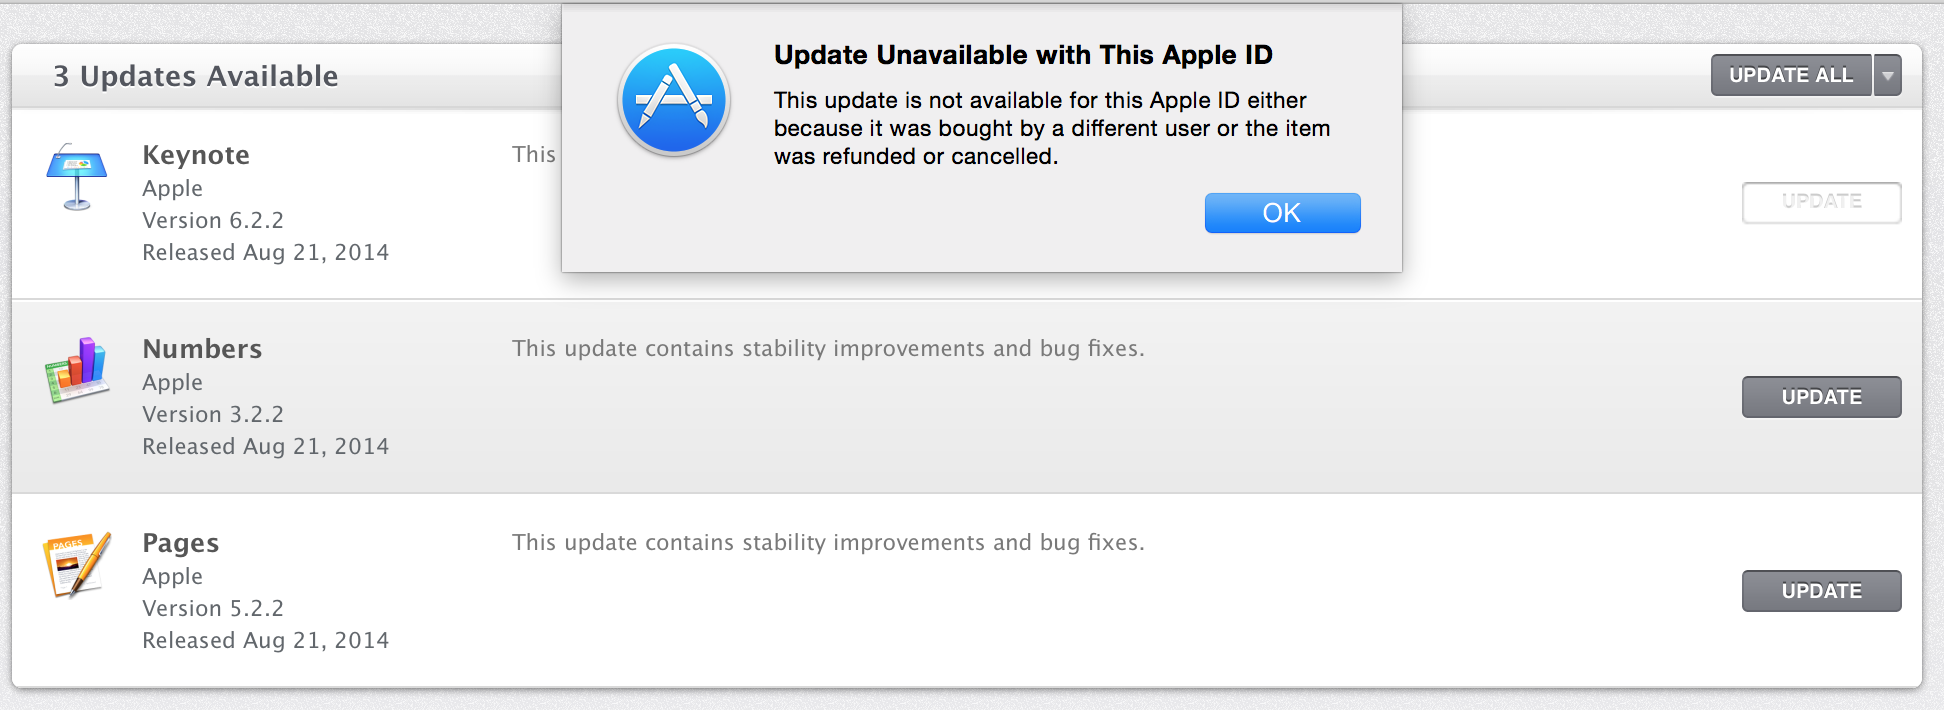1944x710 pixels.
Task: Click the App Store icon in dialog
Action: [x=674, y=101]
